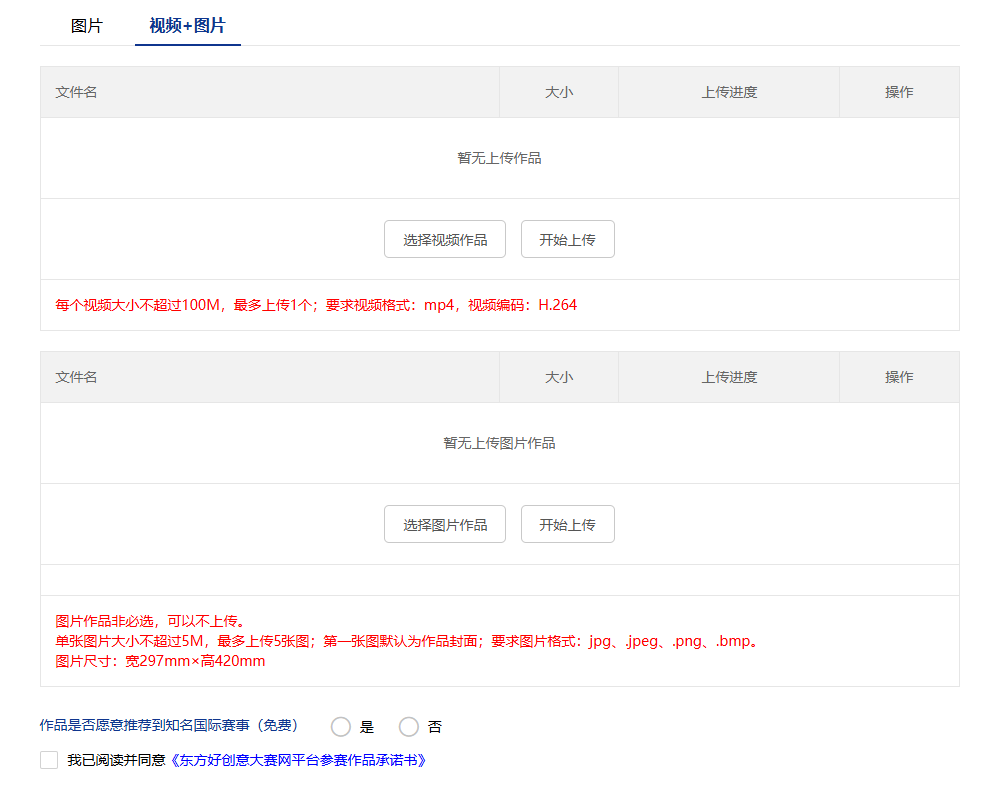
Task: Click the 选择视频作品 button
Action: pyautogui.click(x=445, y=240)
